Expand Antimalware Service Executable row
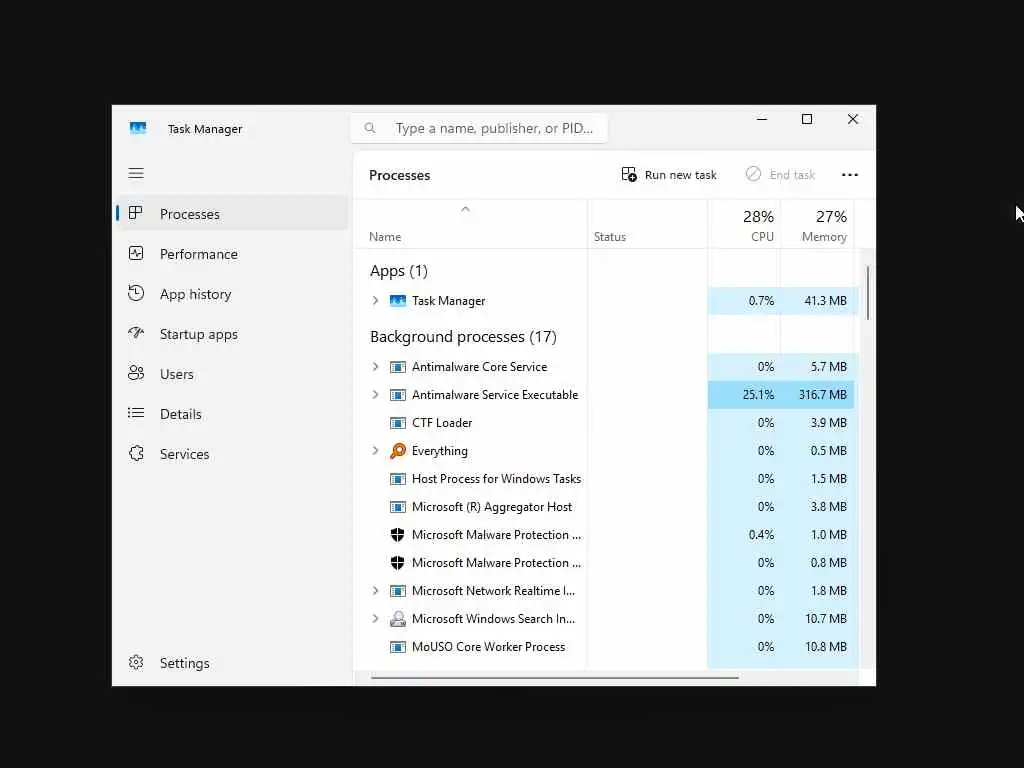This screenshot has height=768, width=1024. pyautogui.click(x=375, y=394)
